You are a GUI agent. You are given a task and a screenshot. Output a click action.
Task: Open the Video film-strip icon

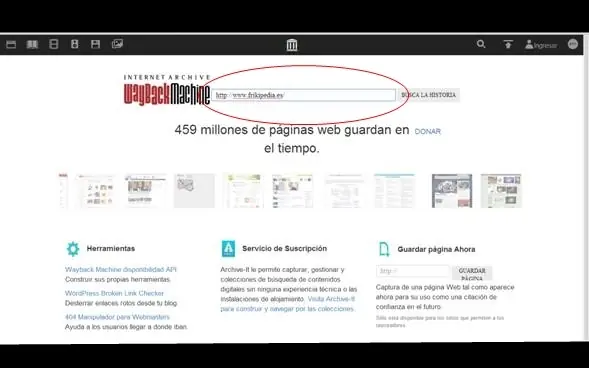tap(54, 44)
